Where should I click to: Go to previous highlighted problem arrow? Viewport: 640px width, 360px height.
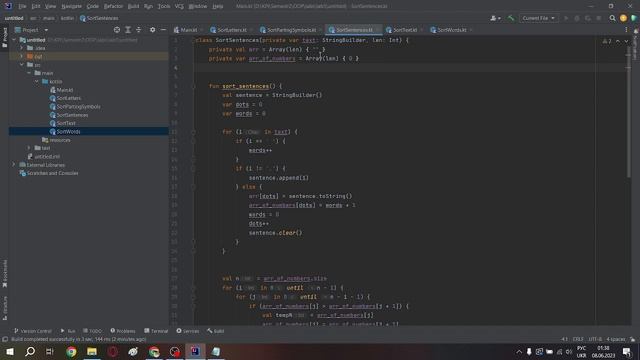click(x=618, y=41)
